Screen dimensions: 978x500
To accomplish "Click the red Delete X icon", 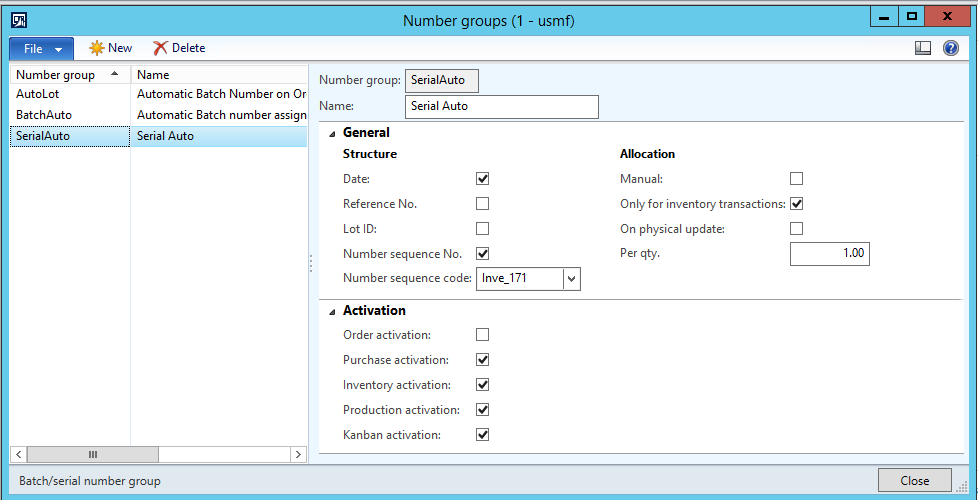I will click(x=160, y=48).
